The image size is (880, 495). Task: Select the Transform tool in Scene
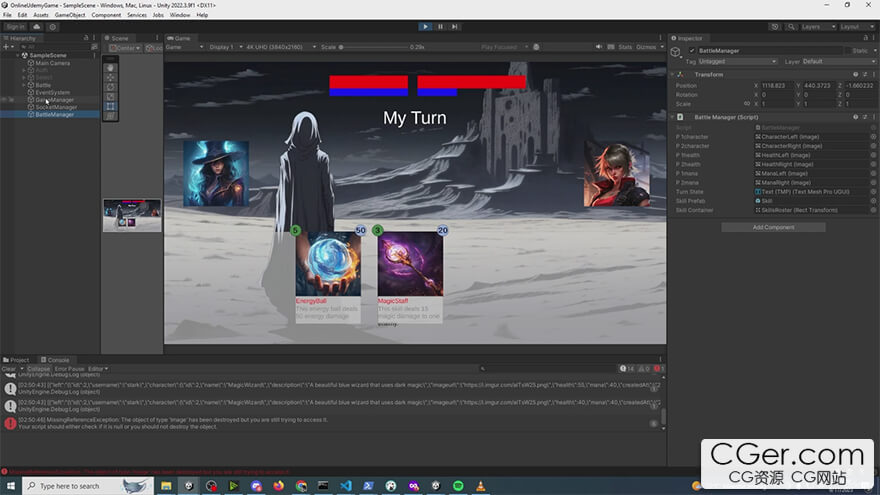111,116
